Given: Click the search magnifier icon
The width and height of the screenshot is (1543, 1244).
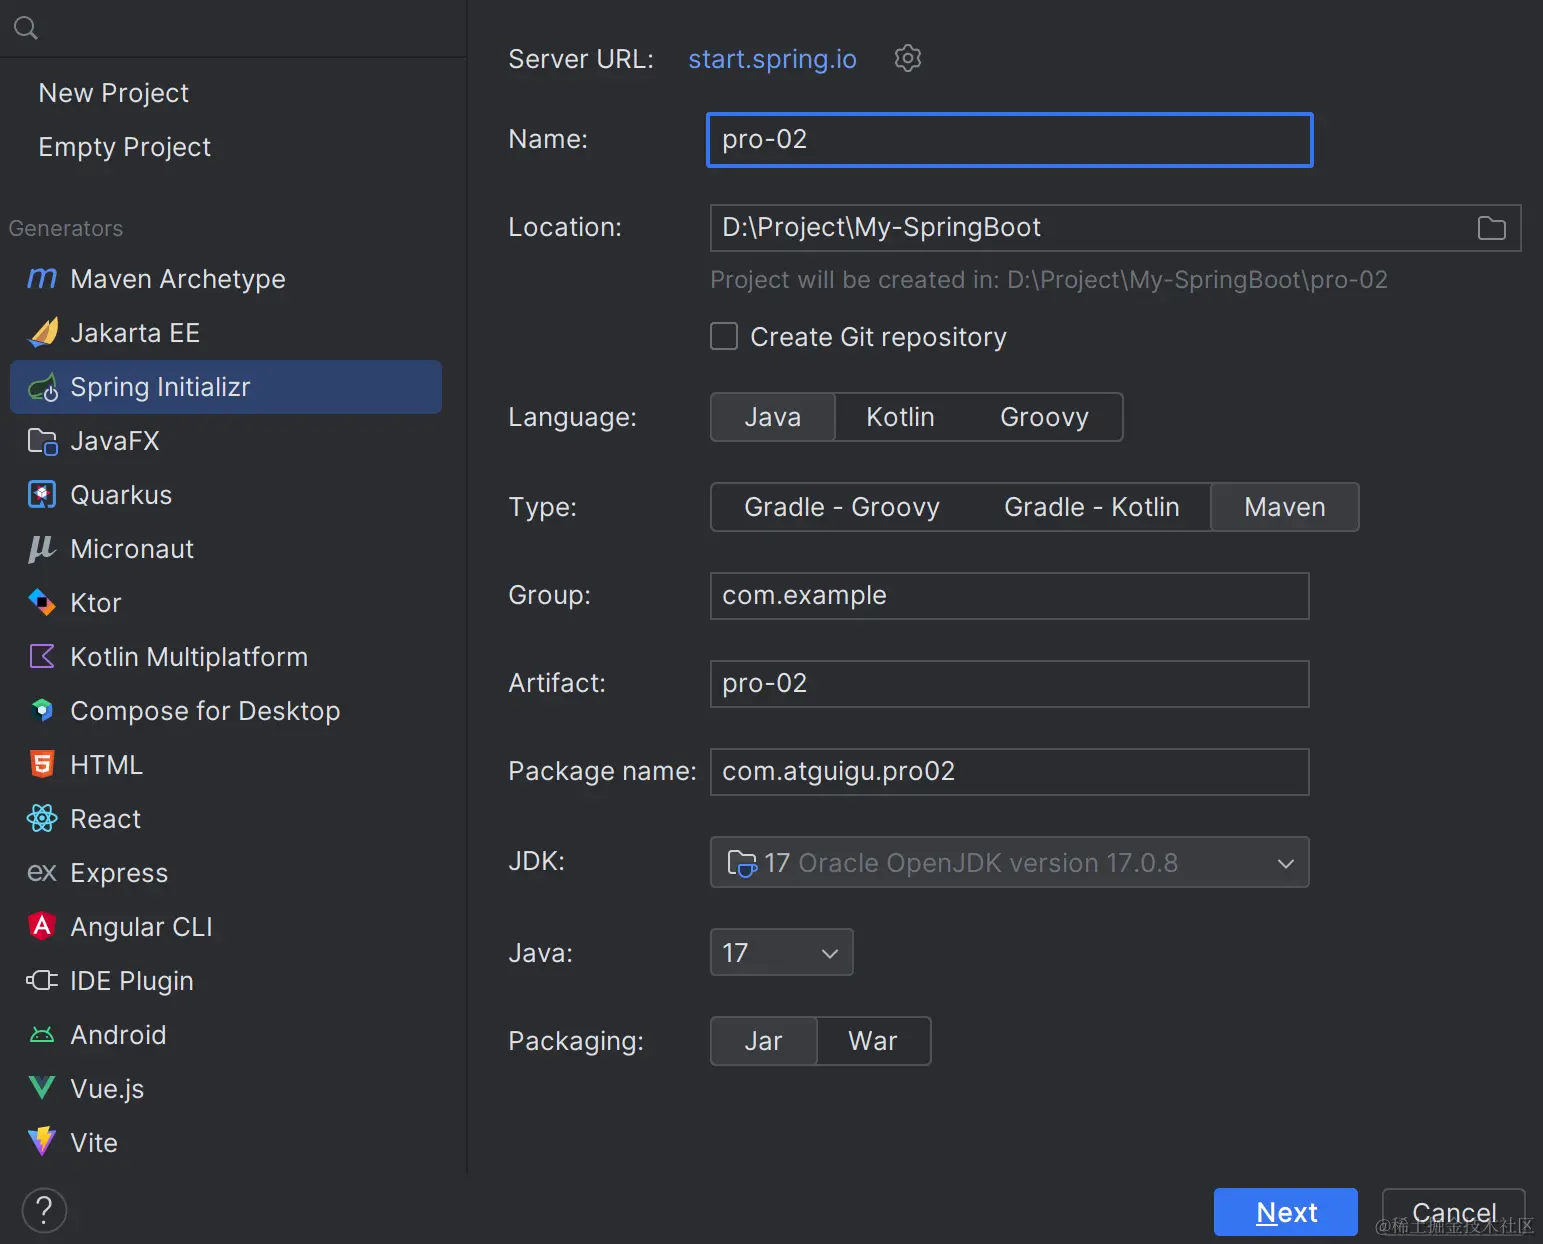Looking at the screenshot, I should pos(26,28).
